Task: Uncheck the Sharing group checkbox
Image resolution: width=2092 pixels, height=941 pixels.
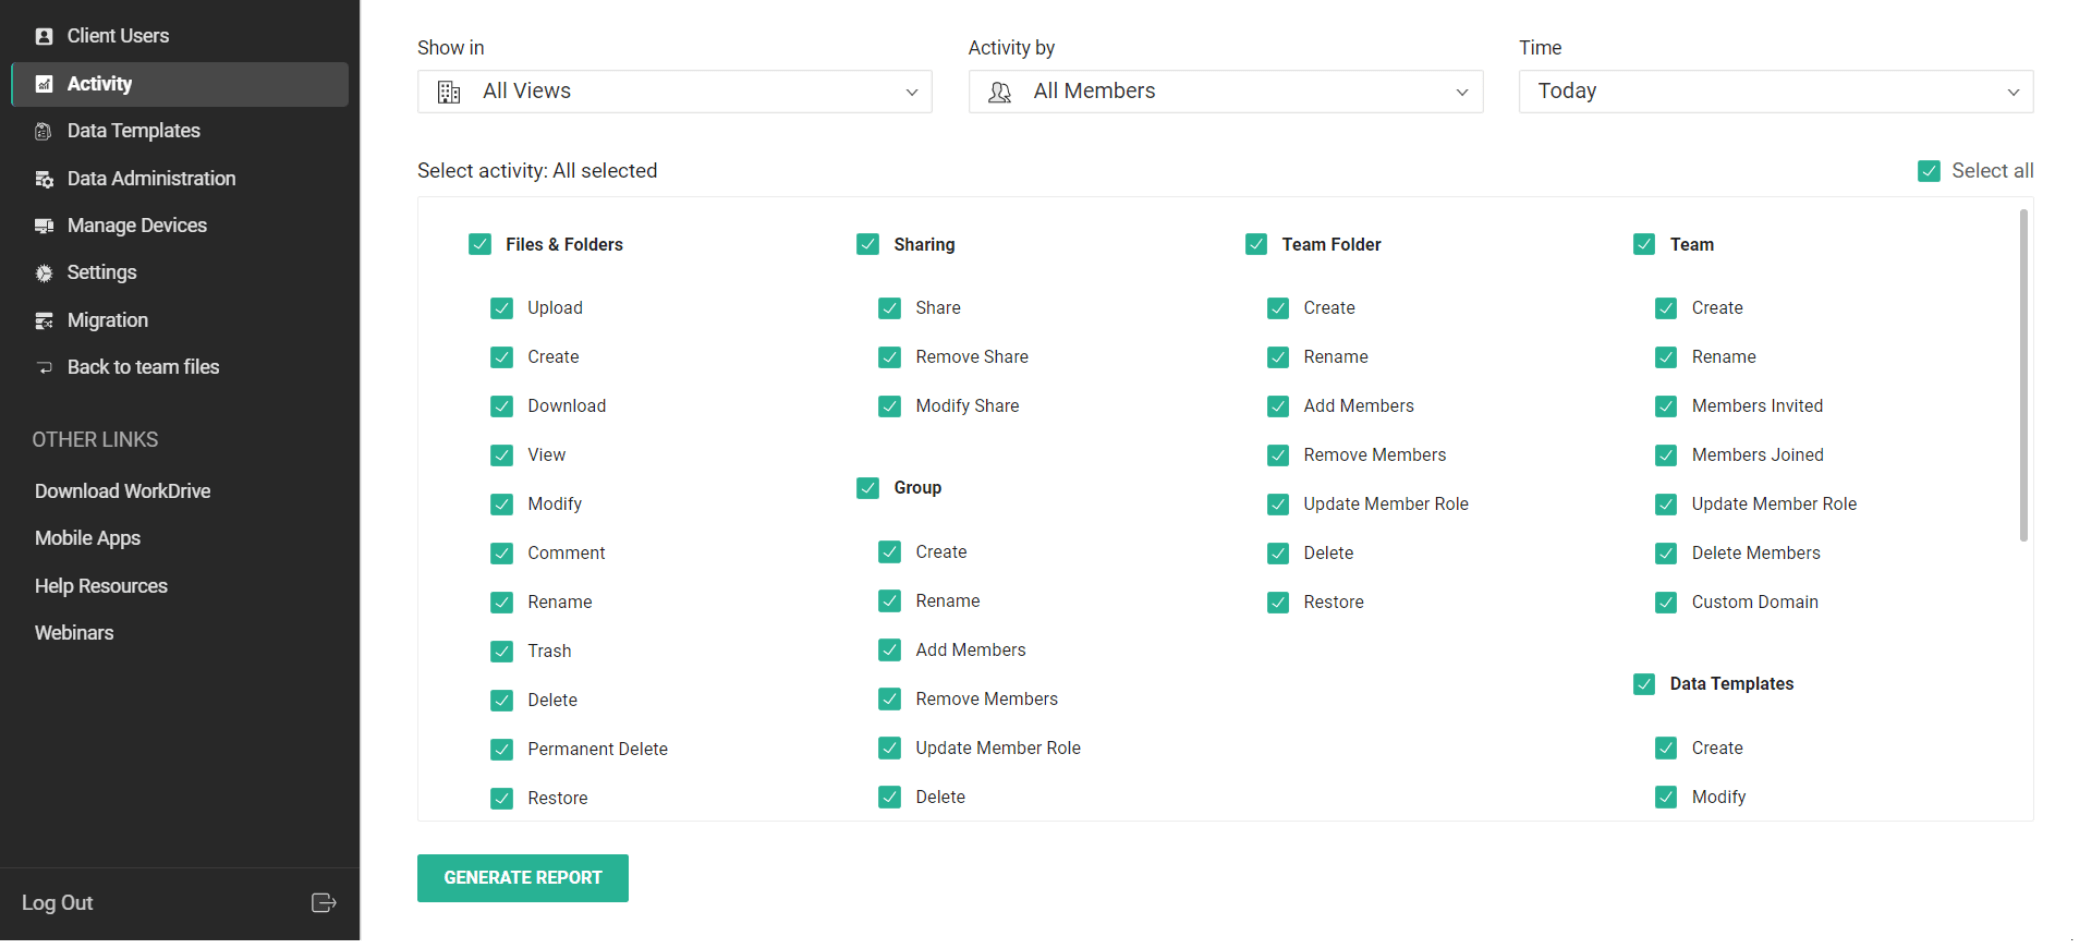Action: tap(868, 245)
